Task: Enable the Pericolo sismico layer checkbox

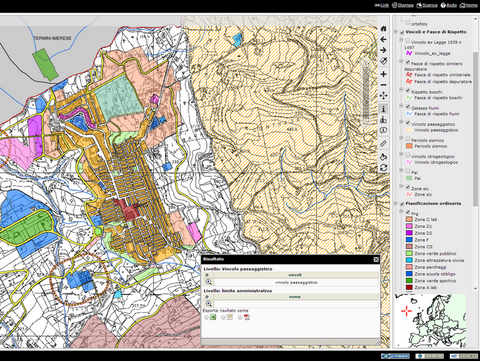Action: (x=408, y=139)
